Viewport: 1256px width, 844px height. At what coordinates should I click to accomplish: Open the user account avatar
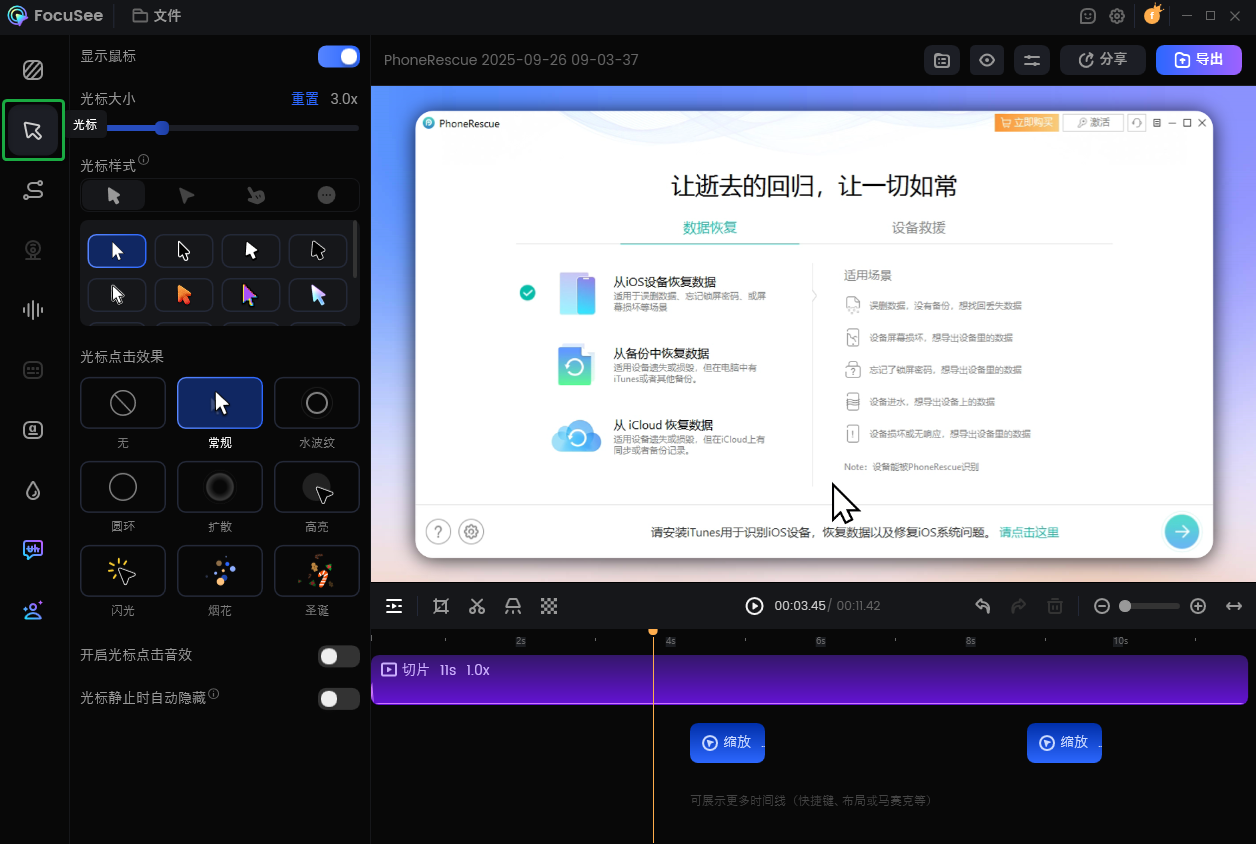tap(1153, 15)
